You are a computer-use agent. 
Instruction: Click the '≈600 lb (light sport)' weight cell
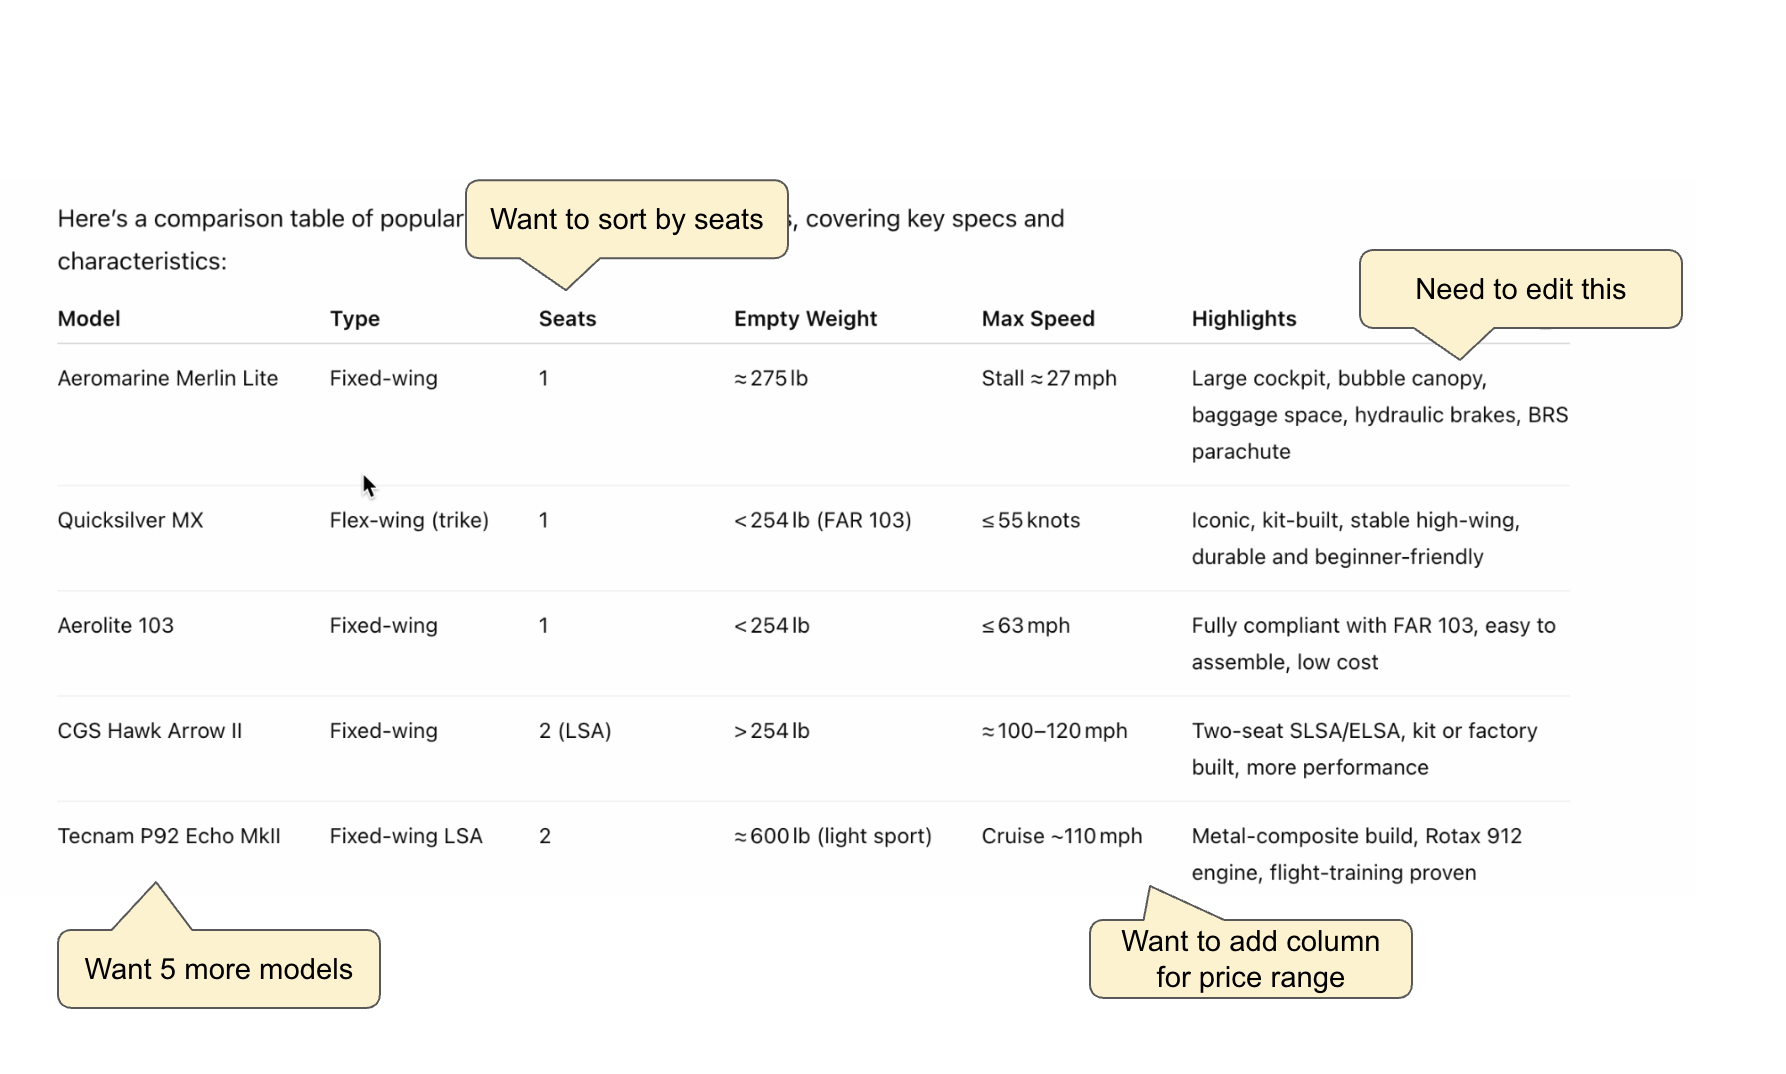pyautogui.click(x=833, y=836)
